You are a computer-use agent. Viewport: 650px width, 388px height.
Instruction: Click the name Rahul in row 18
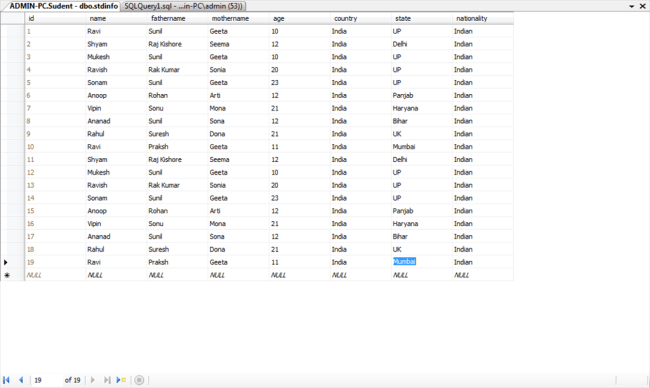[x=116, y=249]
